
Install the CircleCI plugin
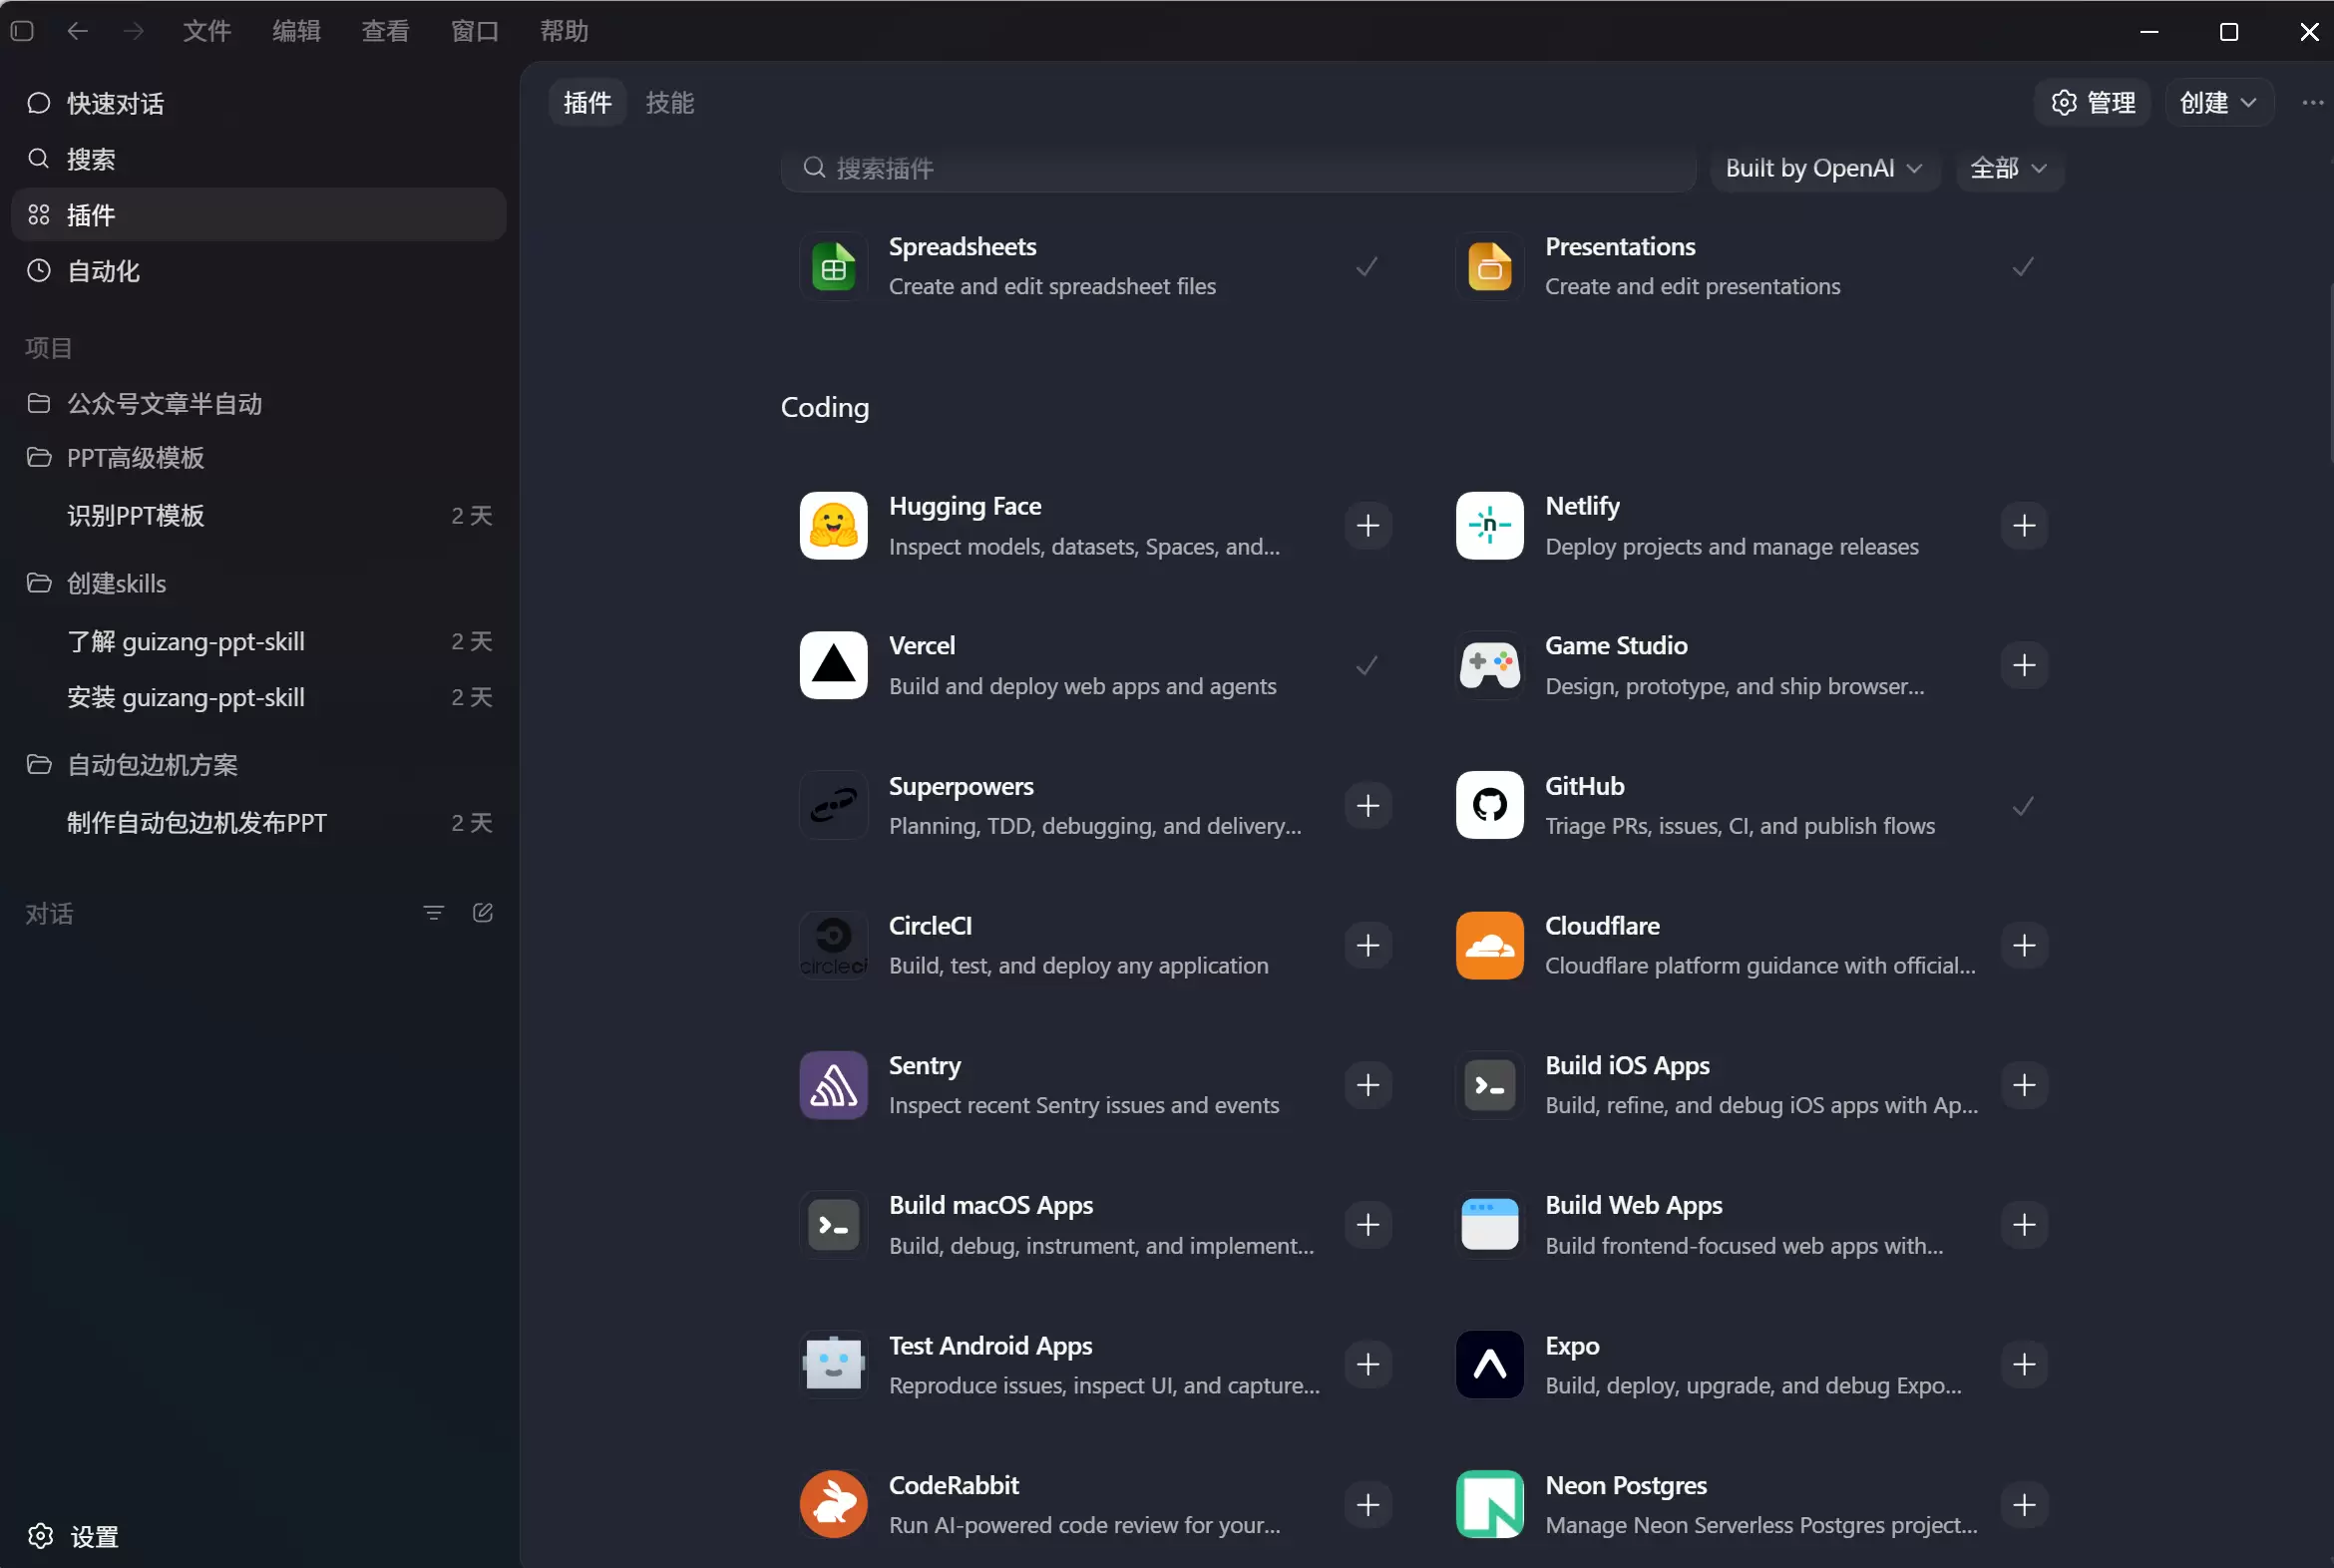coord(1368,946)
